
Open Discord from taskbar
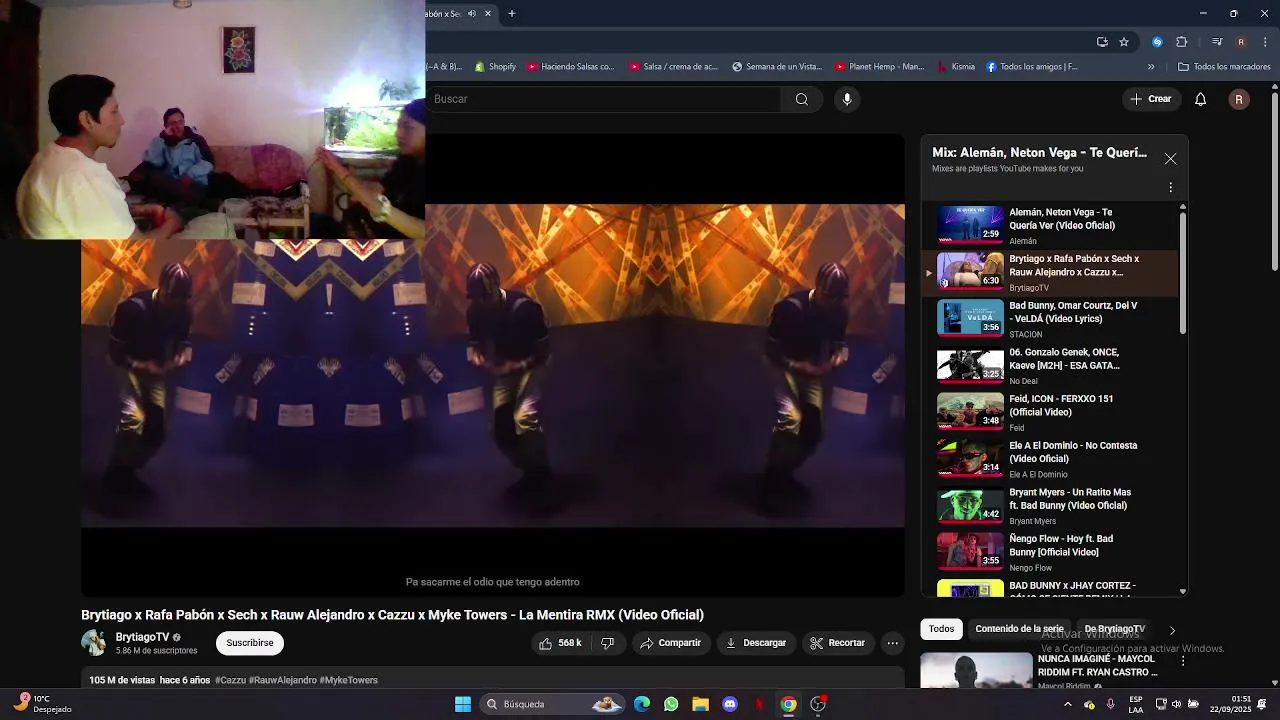730,704
